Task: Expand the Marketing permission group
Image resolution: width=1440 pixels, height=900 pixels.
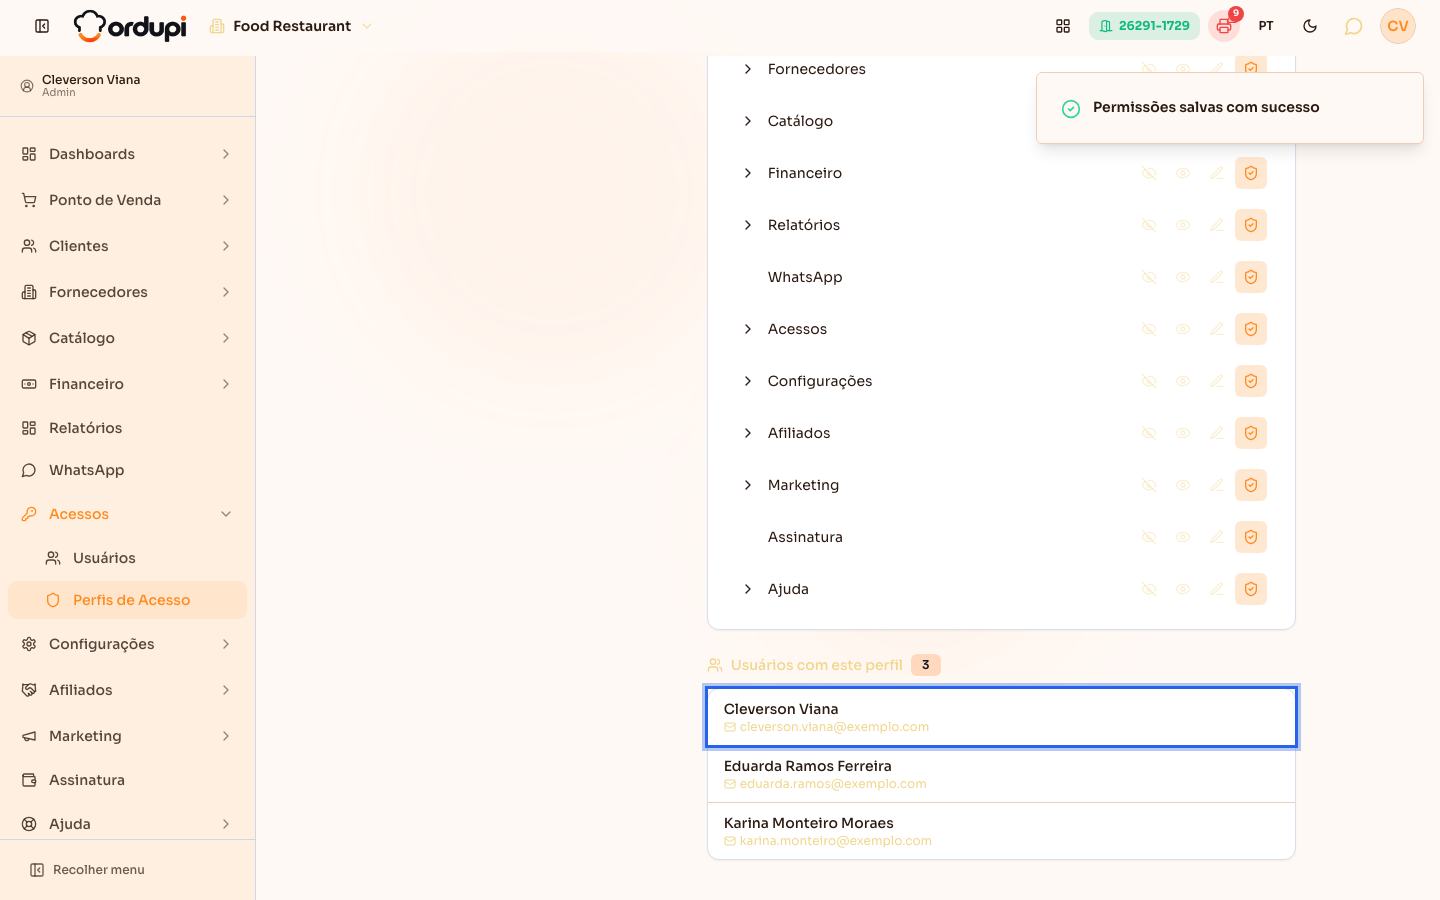Action: coord(748,485)
